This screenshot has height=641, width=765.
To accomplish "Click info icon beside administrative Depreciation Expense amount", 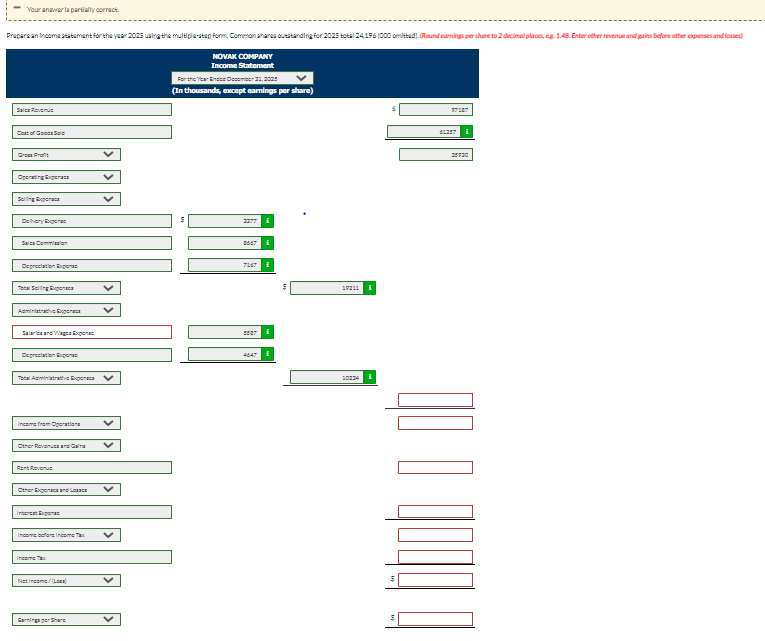I will click(267, 354).
